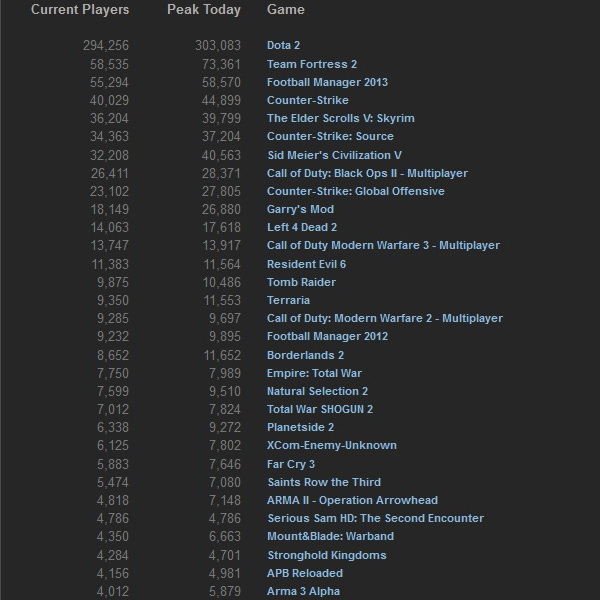
Task: Open the Resident Evil 6 entry
Action: [x=306, y=264]
